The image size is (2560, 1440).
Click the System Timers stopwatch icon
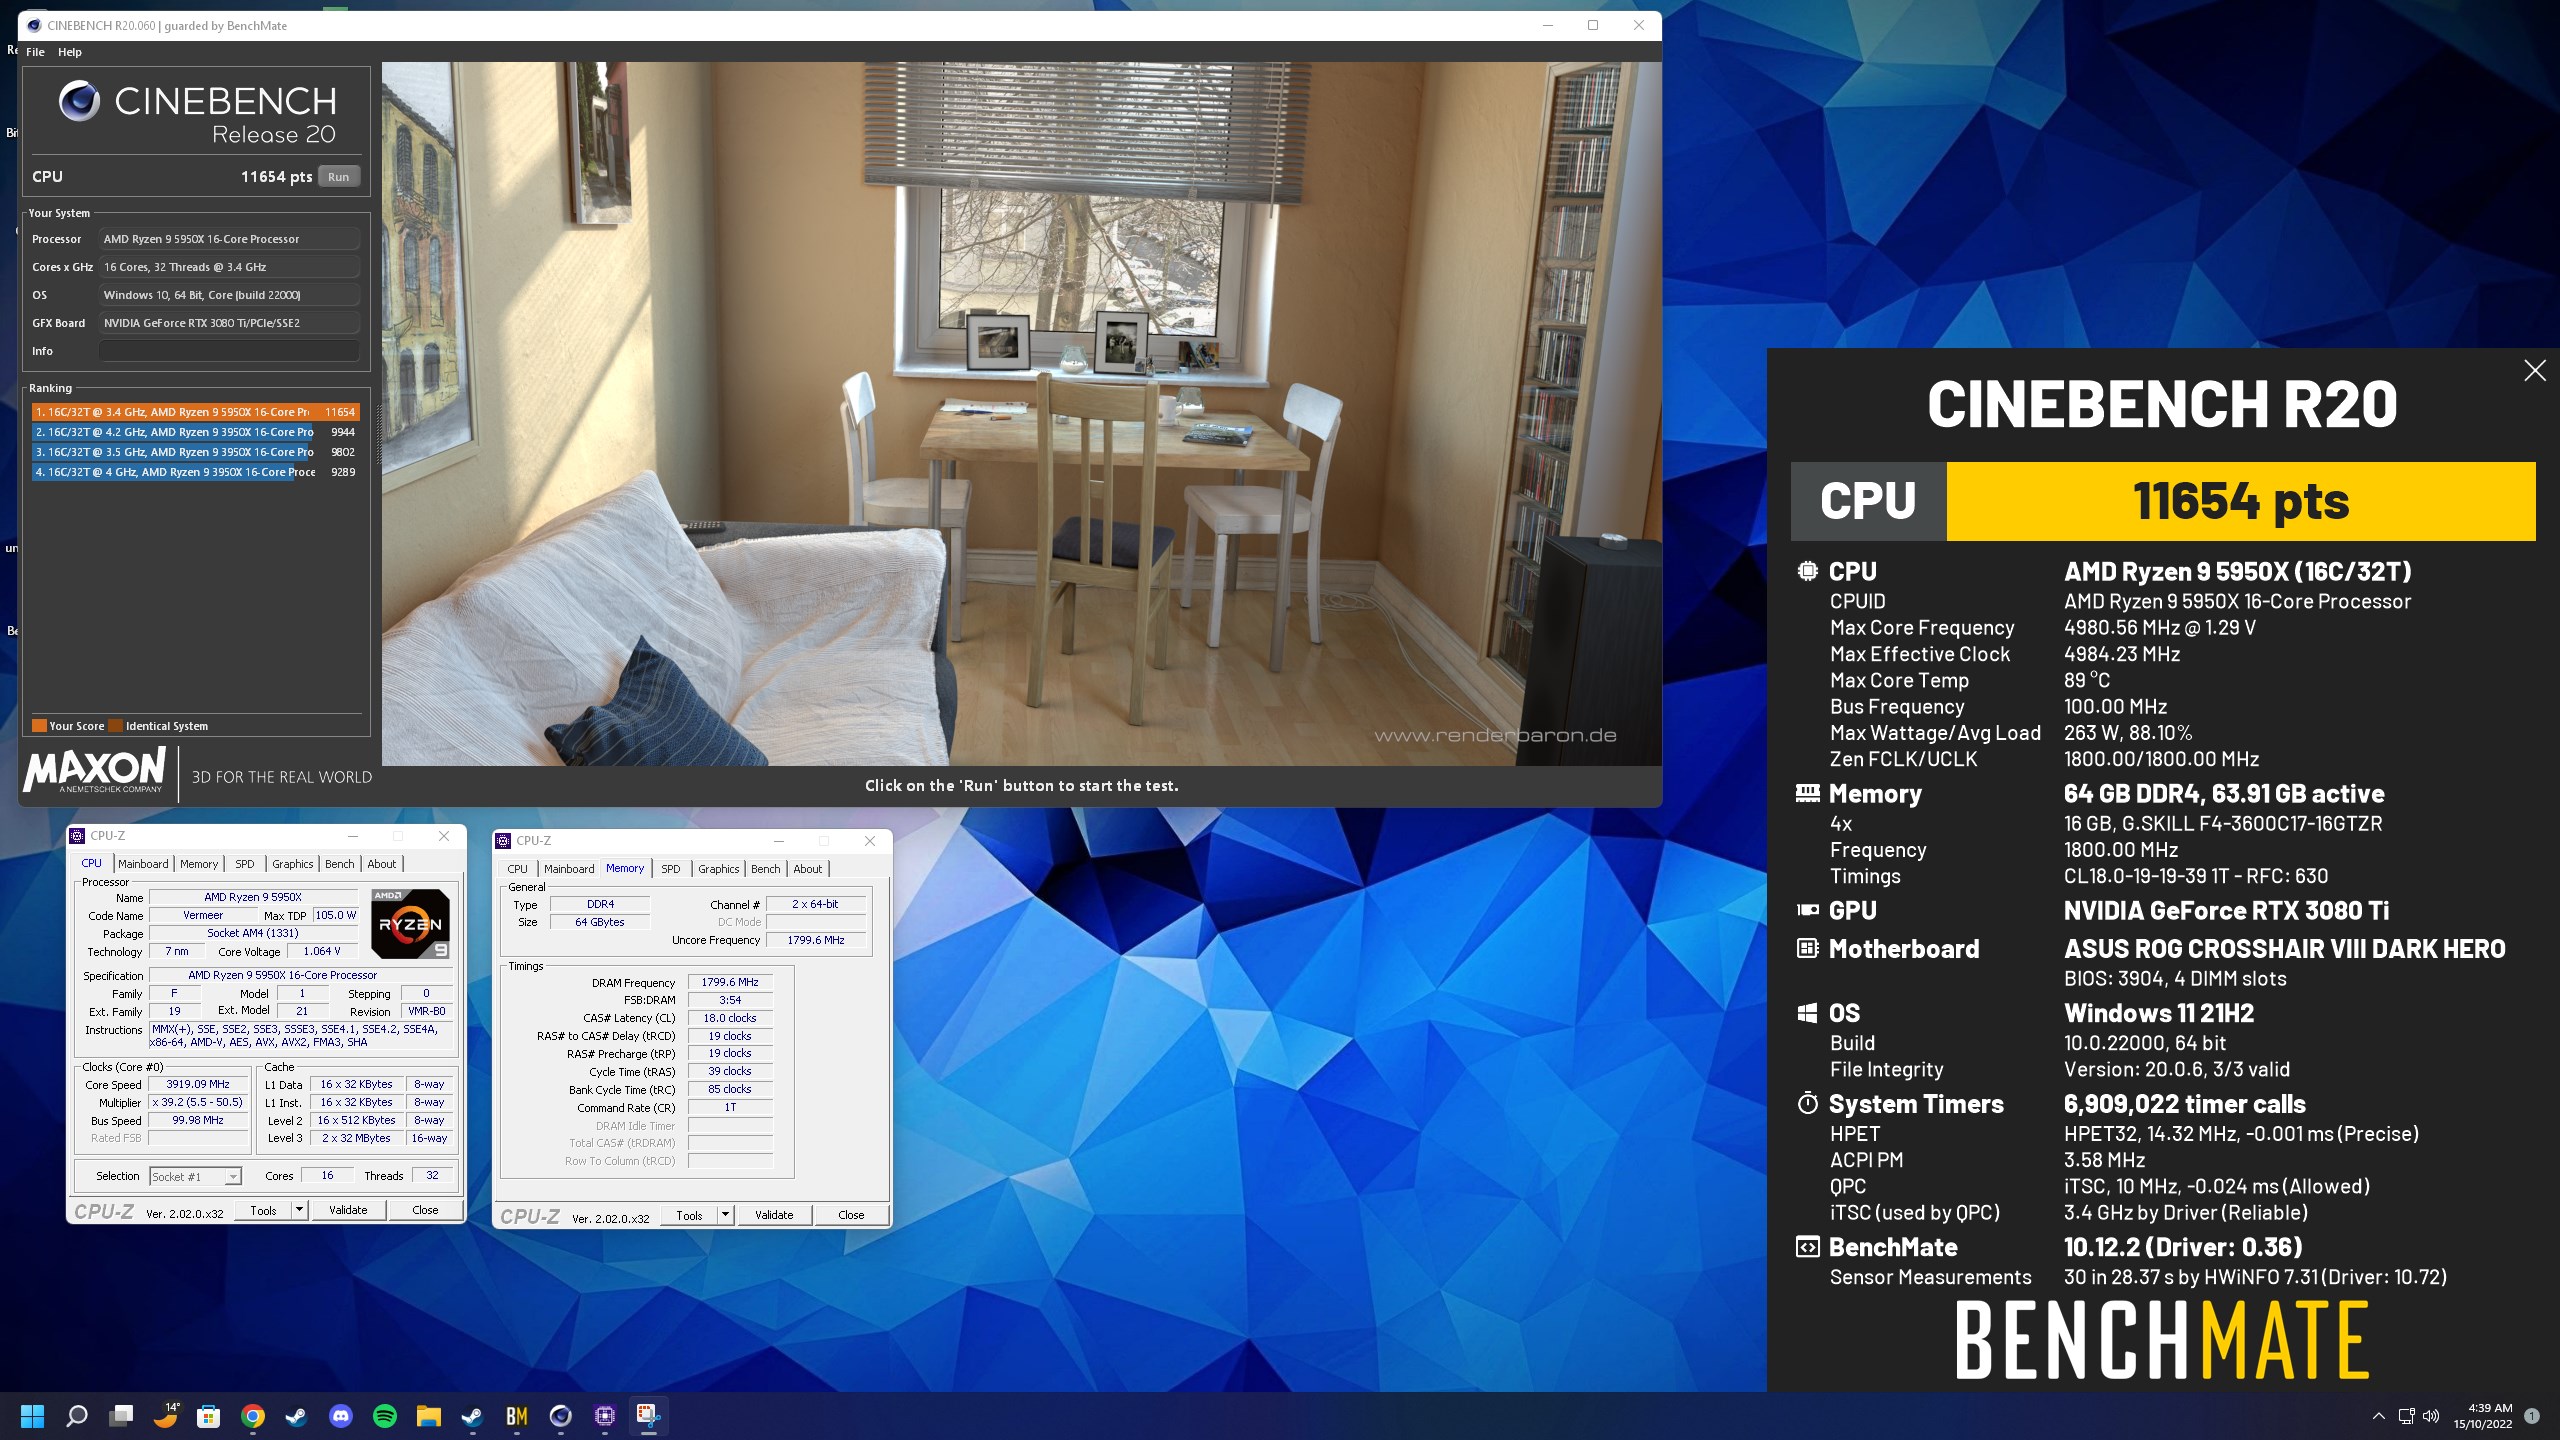(x=1807, y=1104)
